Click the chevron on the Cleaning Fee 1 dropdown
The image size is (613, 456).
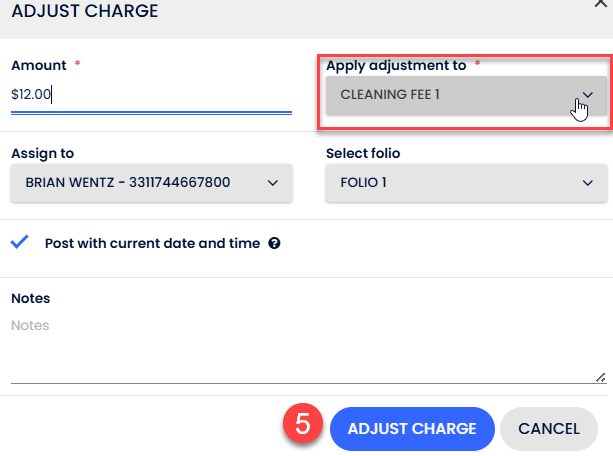tap(588, 95)
